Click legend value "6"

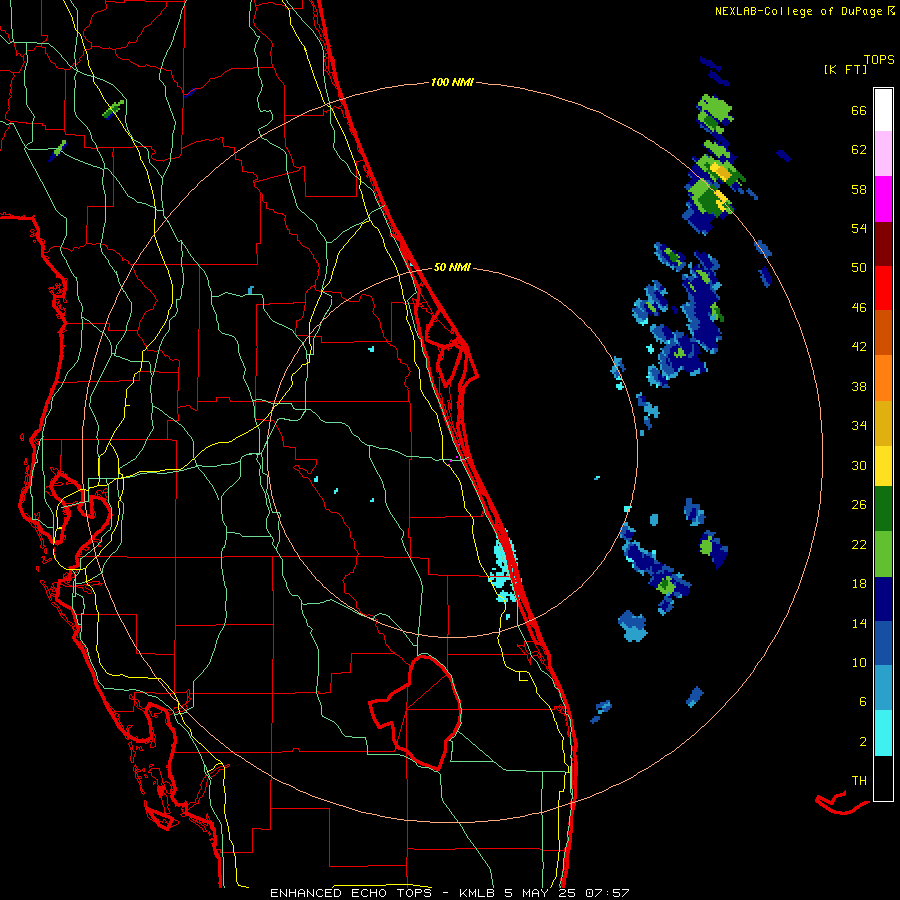(863, 702)
